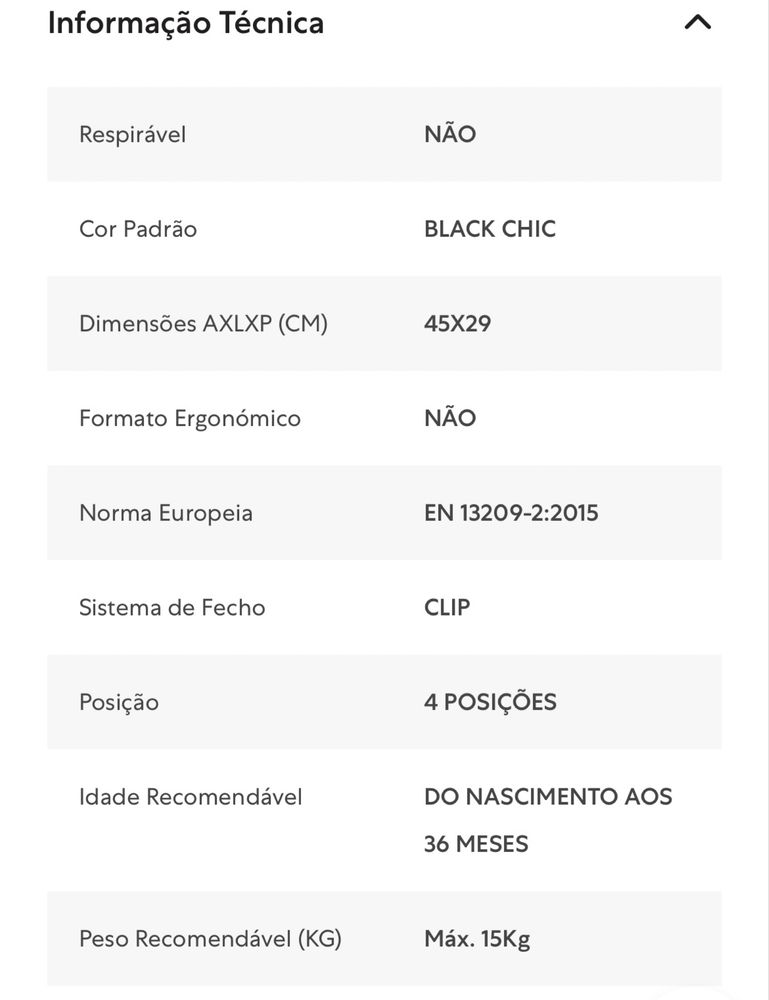The height and width of the screenshot is (1000, 769).
Task: Click the 4 POSIÇÕES value
Action: coord(490,702)
